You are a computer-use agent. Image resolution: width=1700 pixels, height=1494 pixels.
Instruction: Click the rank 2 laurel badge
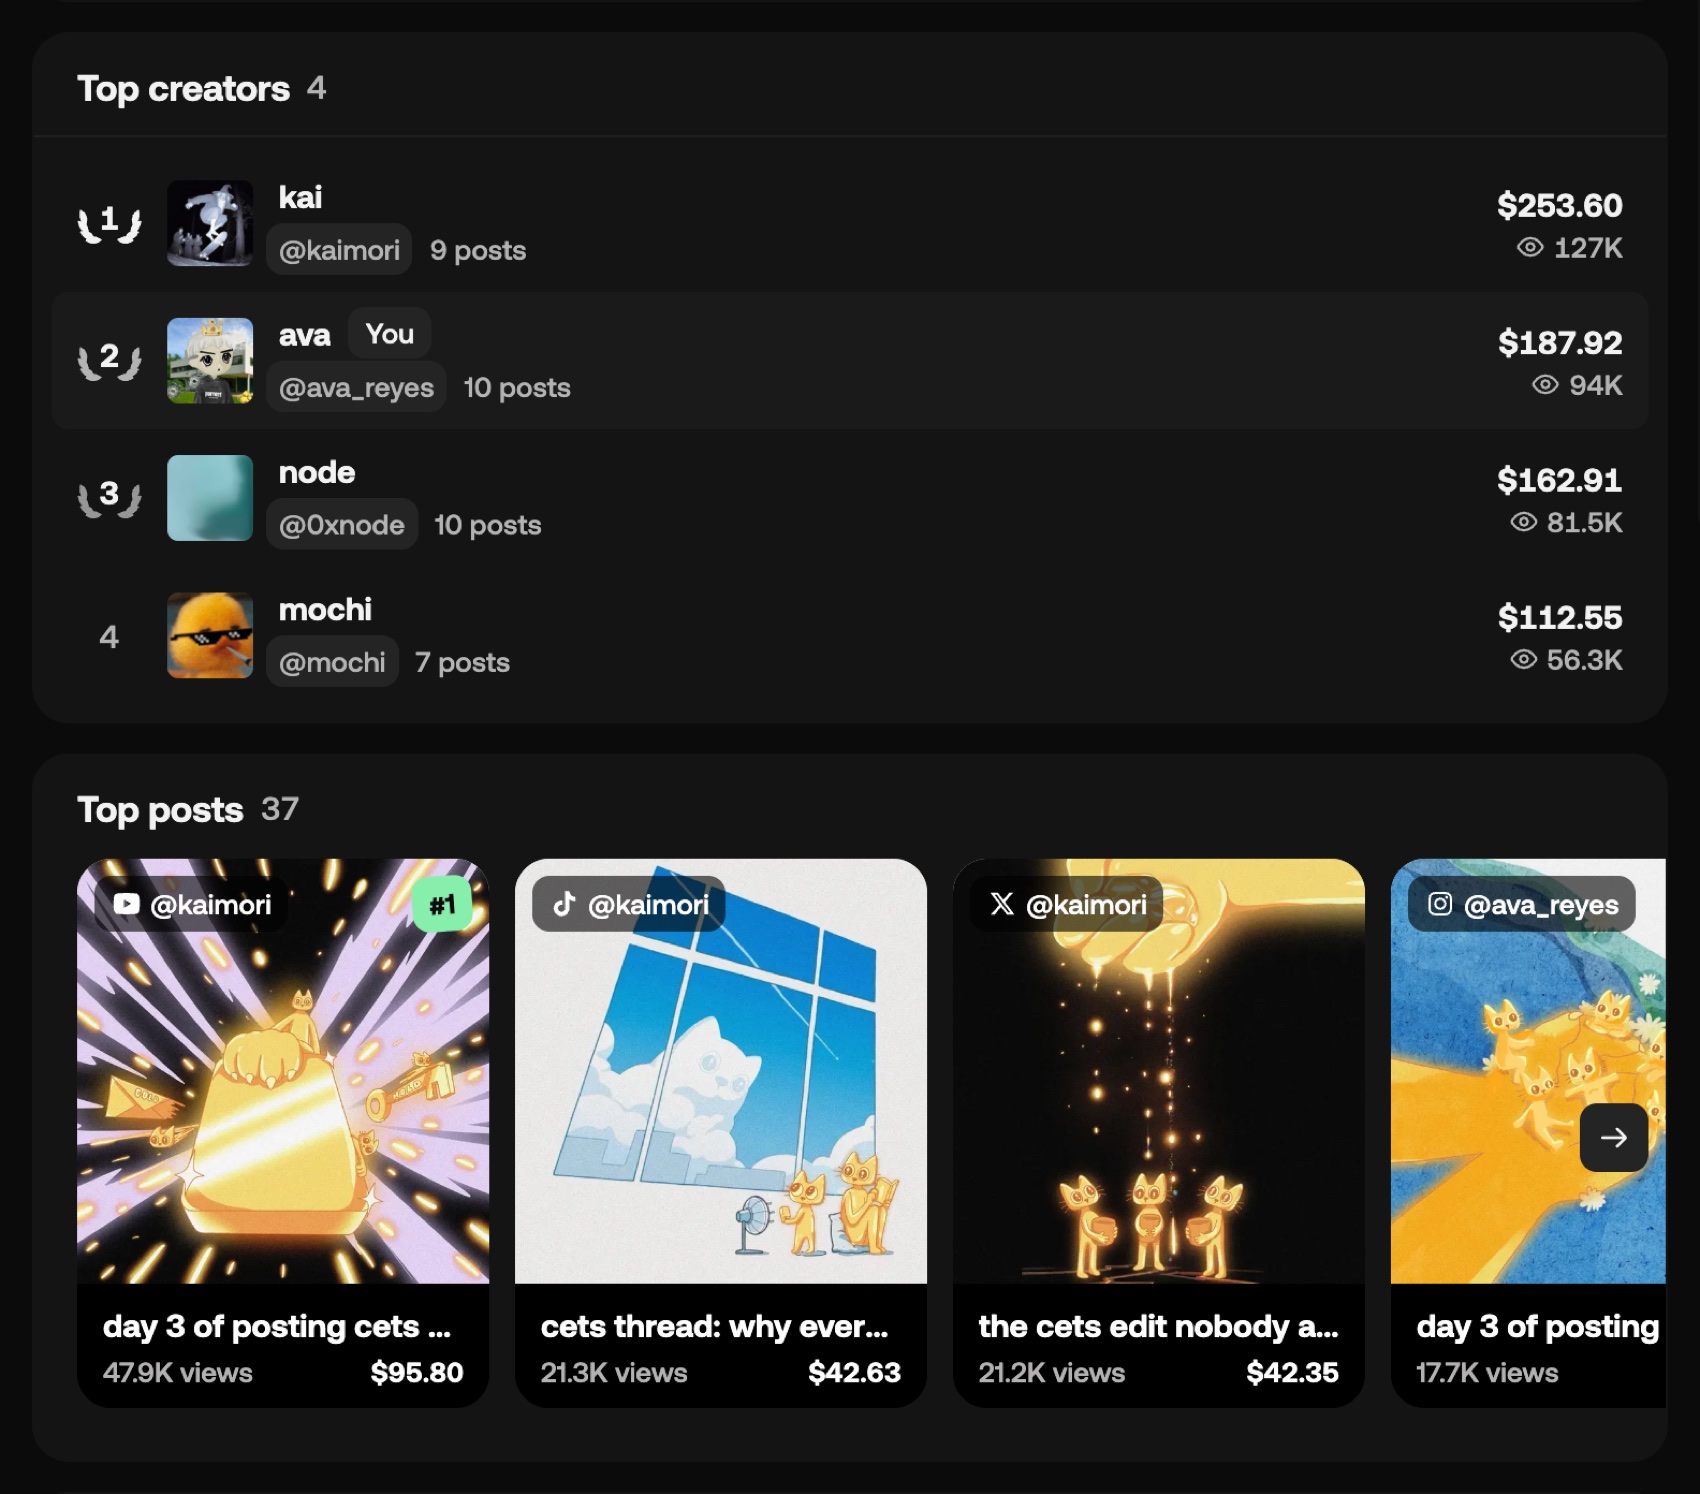tap(109, 360)
